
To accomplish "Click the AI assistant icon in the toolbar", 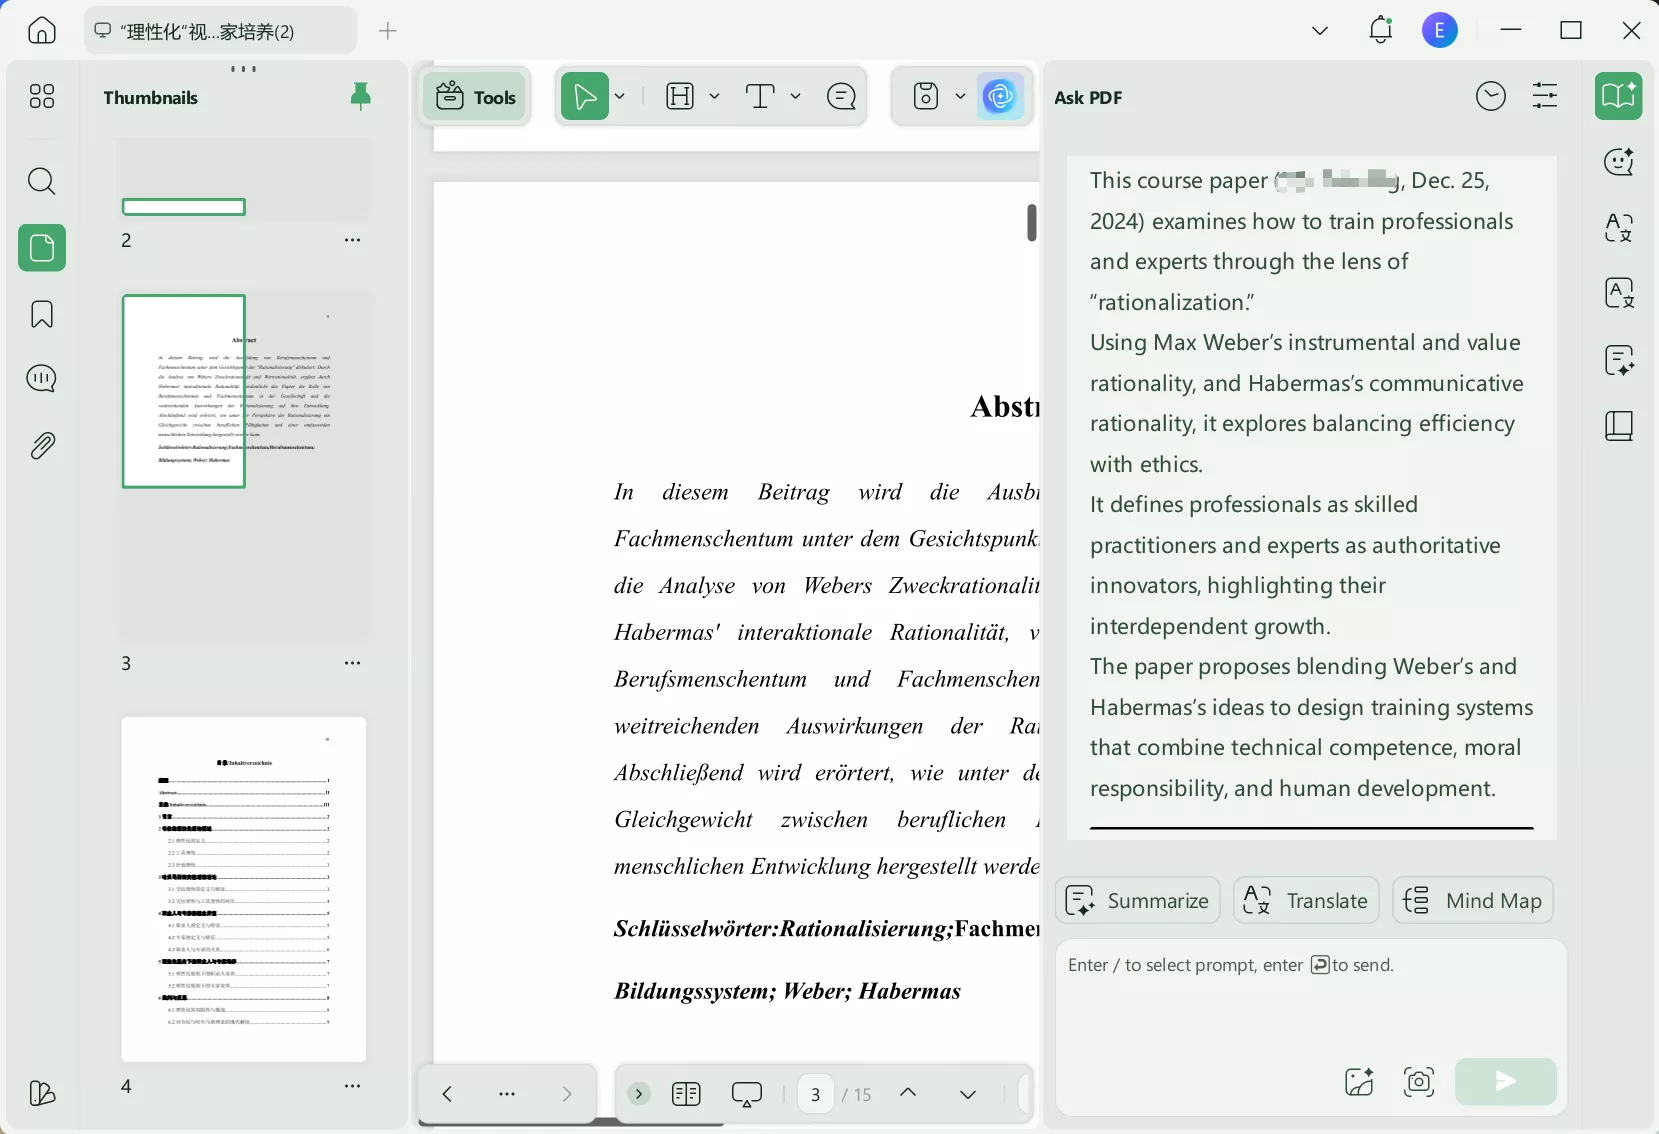I will [x=1001, y=96].
